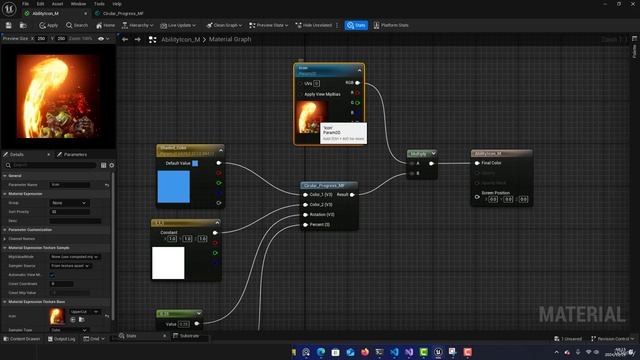The image size is (640, 360).
Task: Open Platform Stats
Action: pos(391,25)
